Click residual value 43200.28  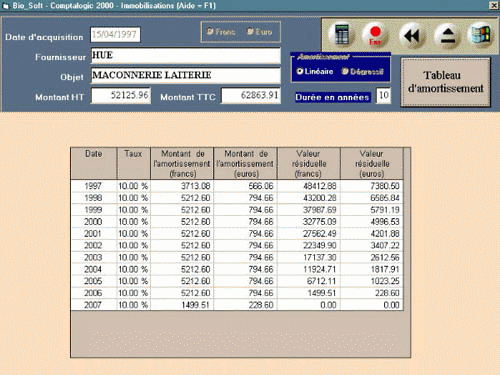tap(309, 198)
